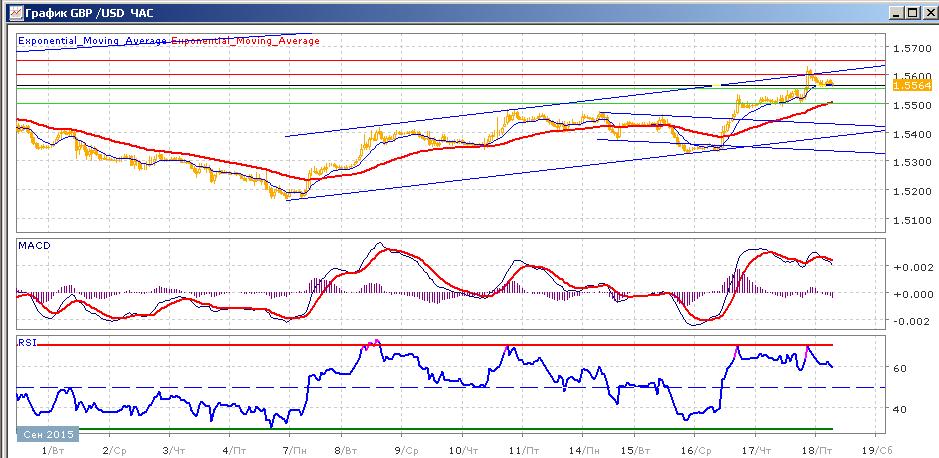Click the 1/Вт date label

53,450
